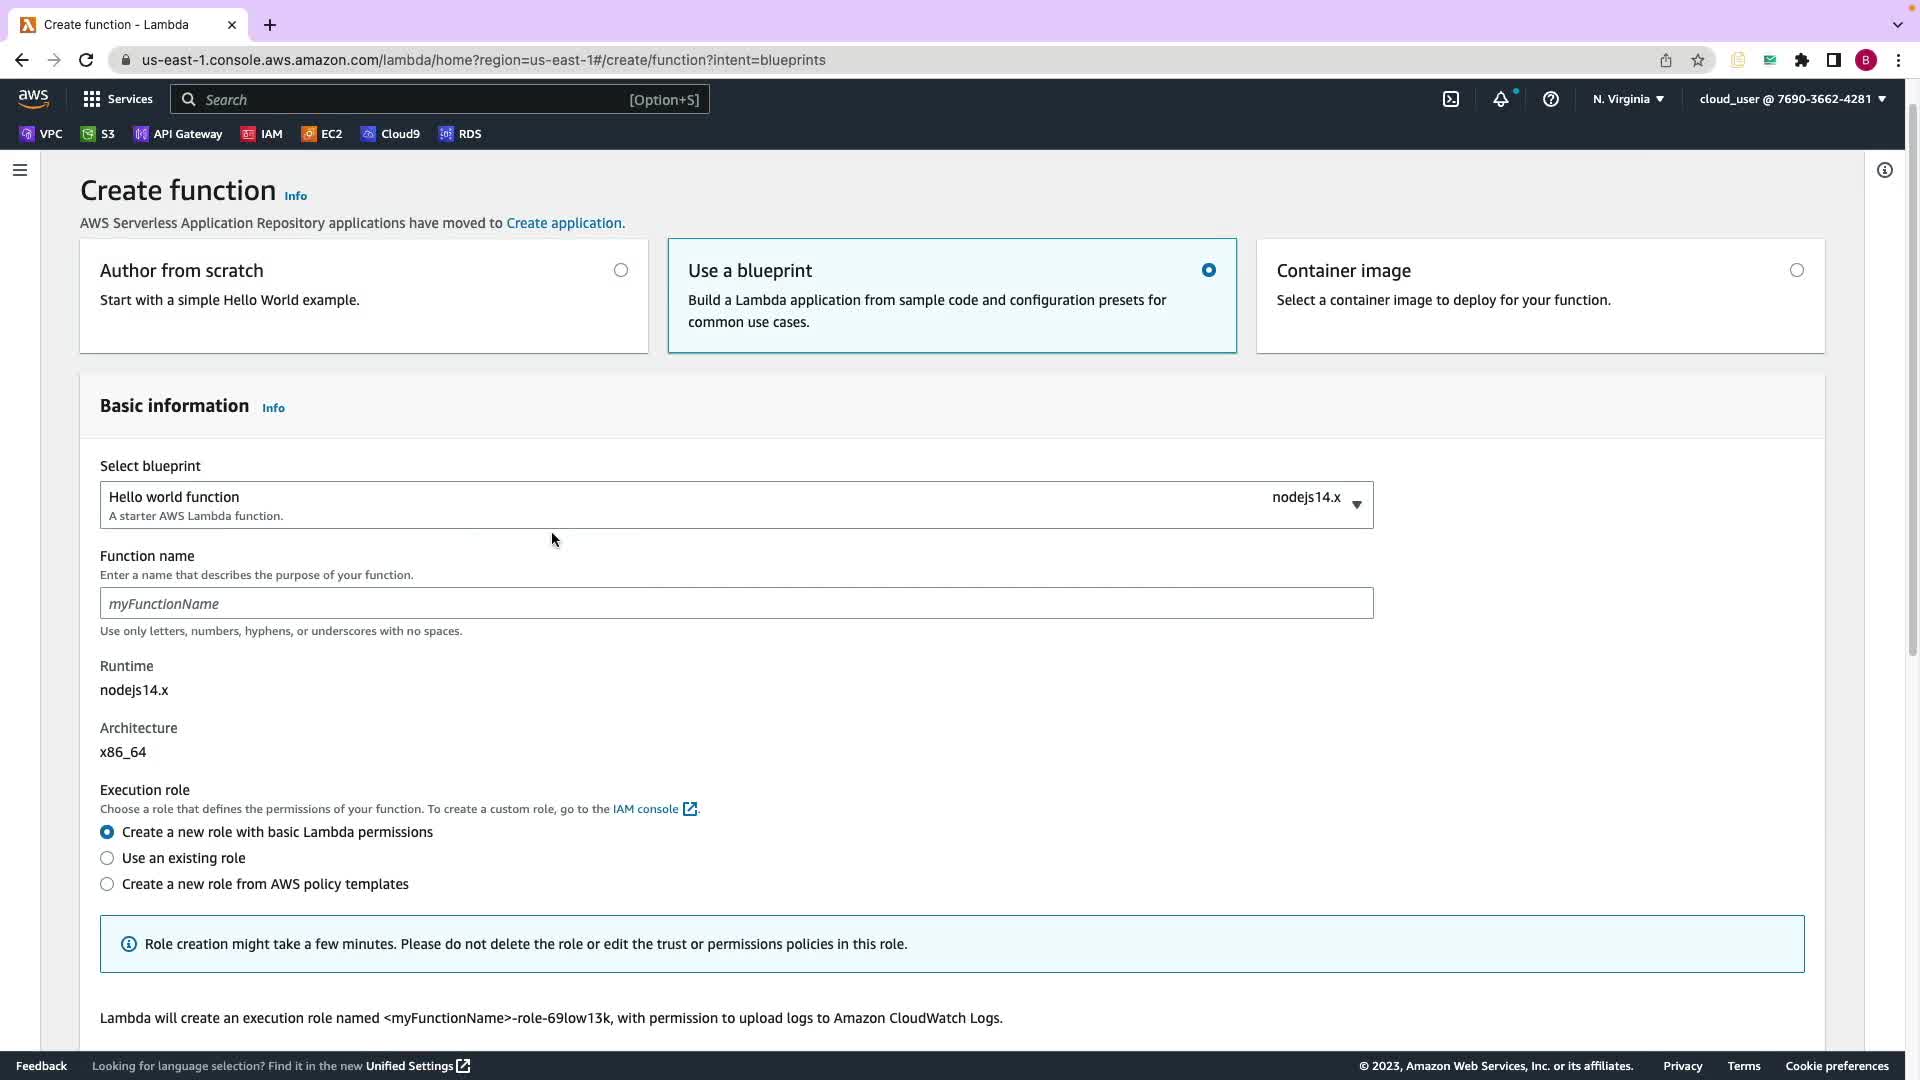Image resolution: width=1920 pixels, height=1080 pixels.
Task: Open the notifications bell
Action: (1500, 99)
